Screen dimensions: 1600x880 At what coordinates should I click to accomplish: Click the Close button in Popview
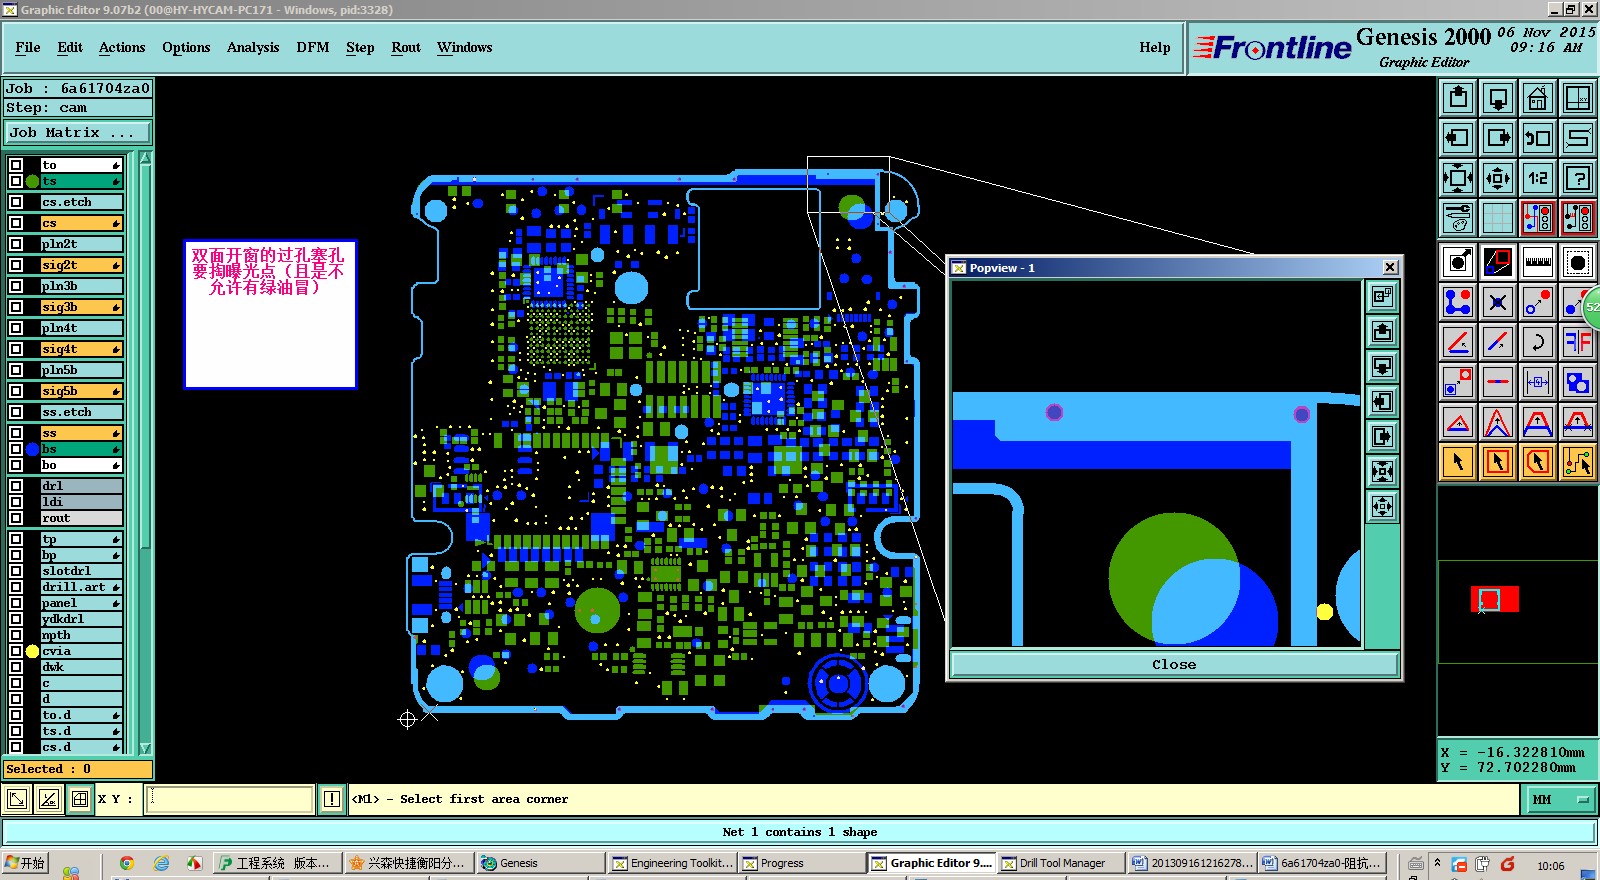[1174, 664]
